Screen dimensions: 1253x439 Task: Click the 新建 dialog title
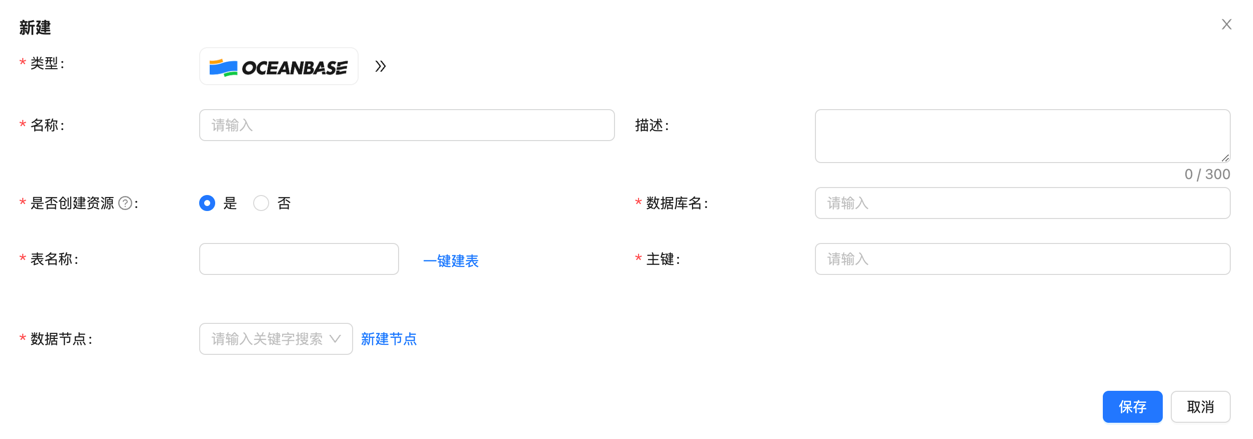35,28
